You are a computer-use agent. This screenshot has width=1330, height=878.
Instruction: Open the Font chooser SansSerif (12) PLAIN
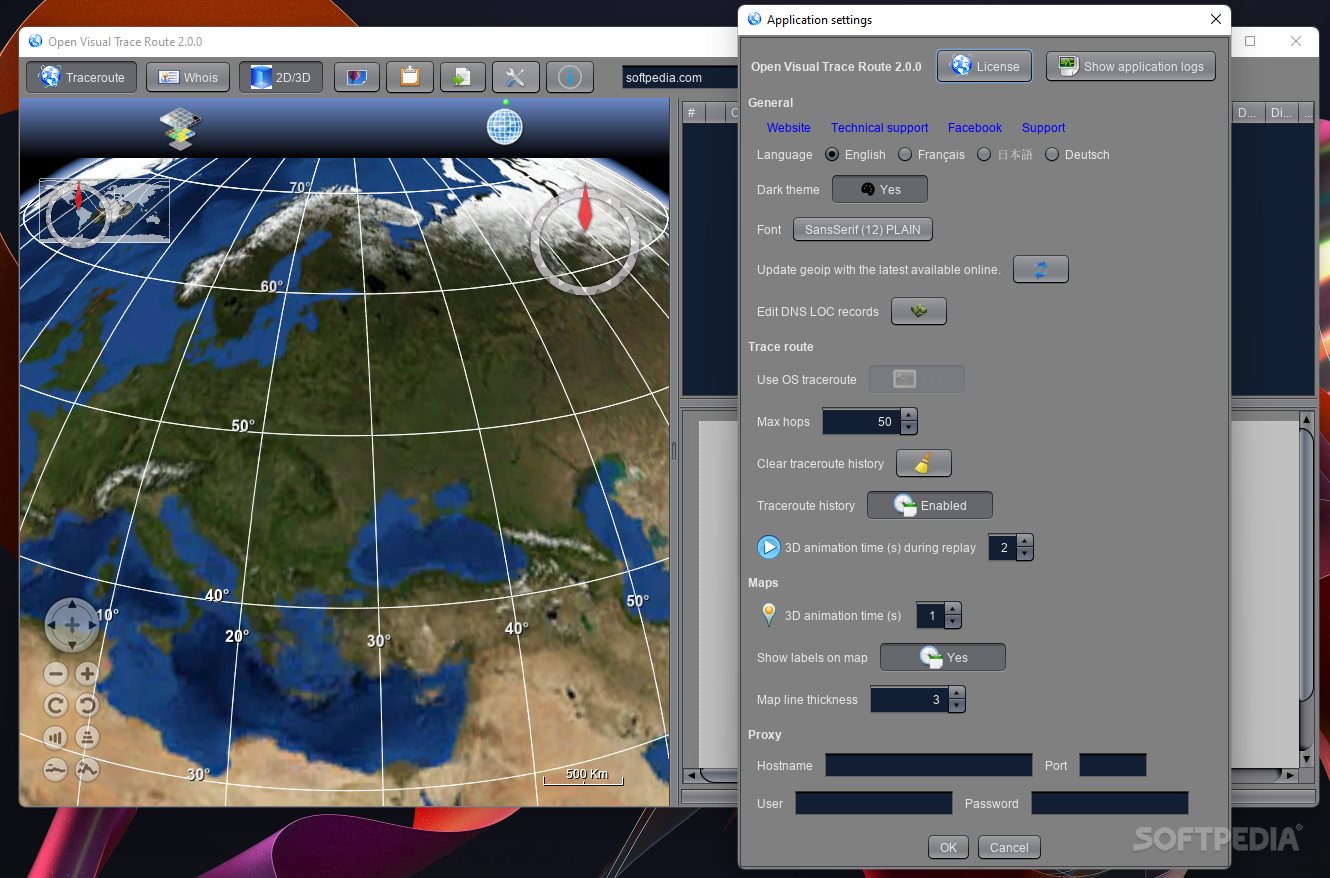click(x=863, y=229)
